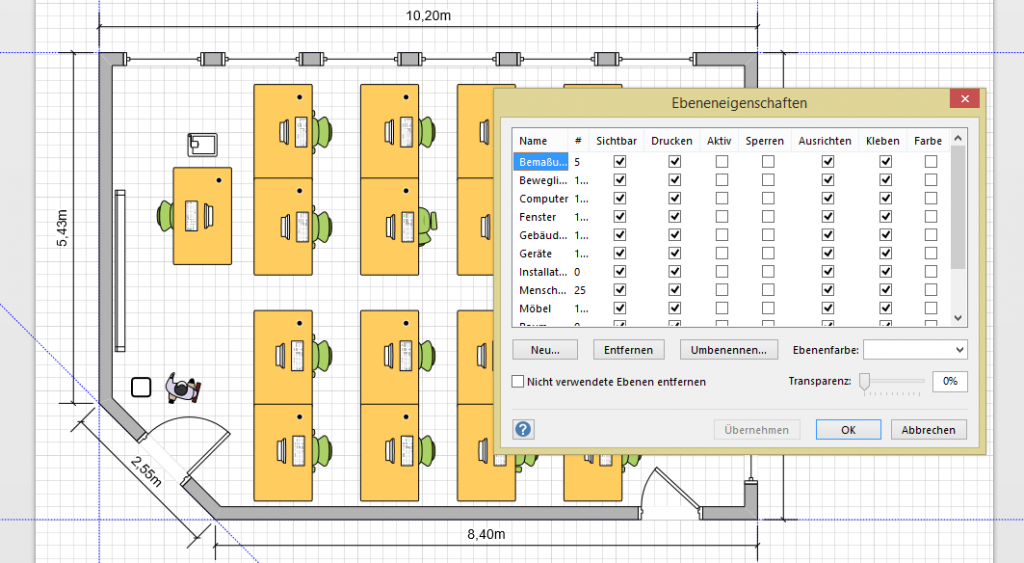Click the scroll-down arrow of the layer list
Image resolution: width=1024 pixels, height=563 pixels.
(x=957, y=317)
